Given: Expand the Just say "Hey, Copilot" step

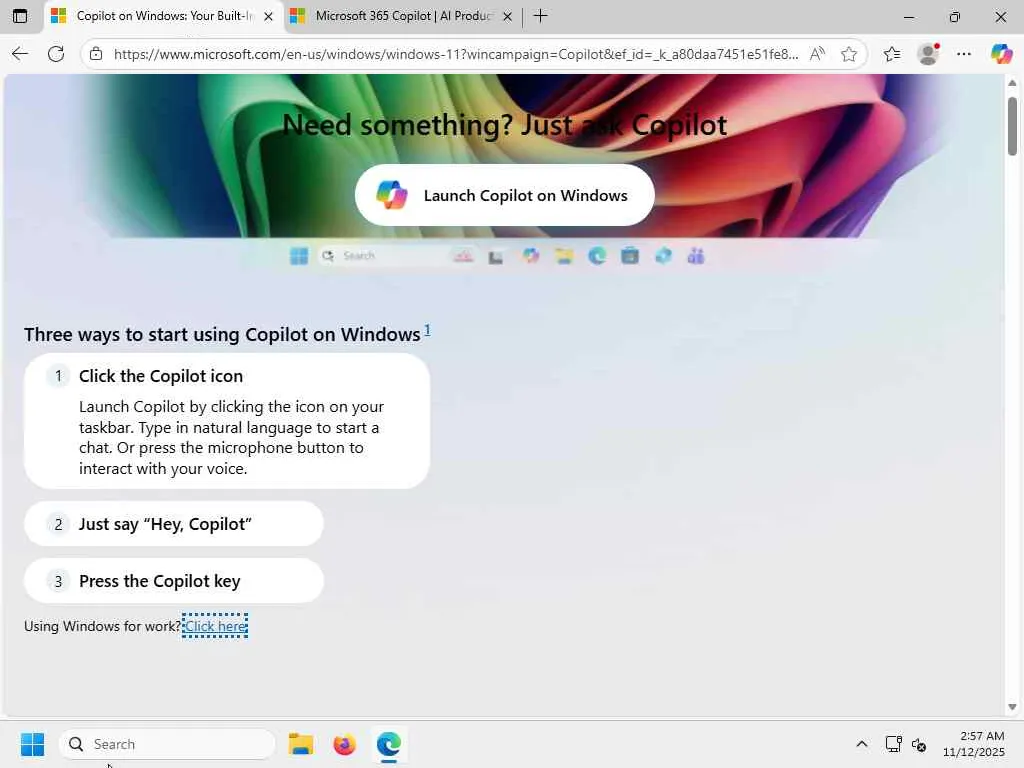Looking at the screenshot, I should [x=174, y=524].
